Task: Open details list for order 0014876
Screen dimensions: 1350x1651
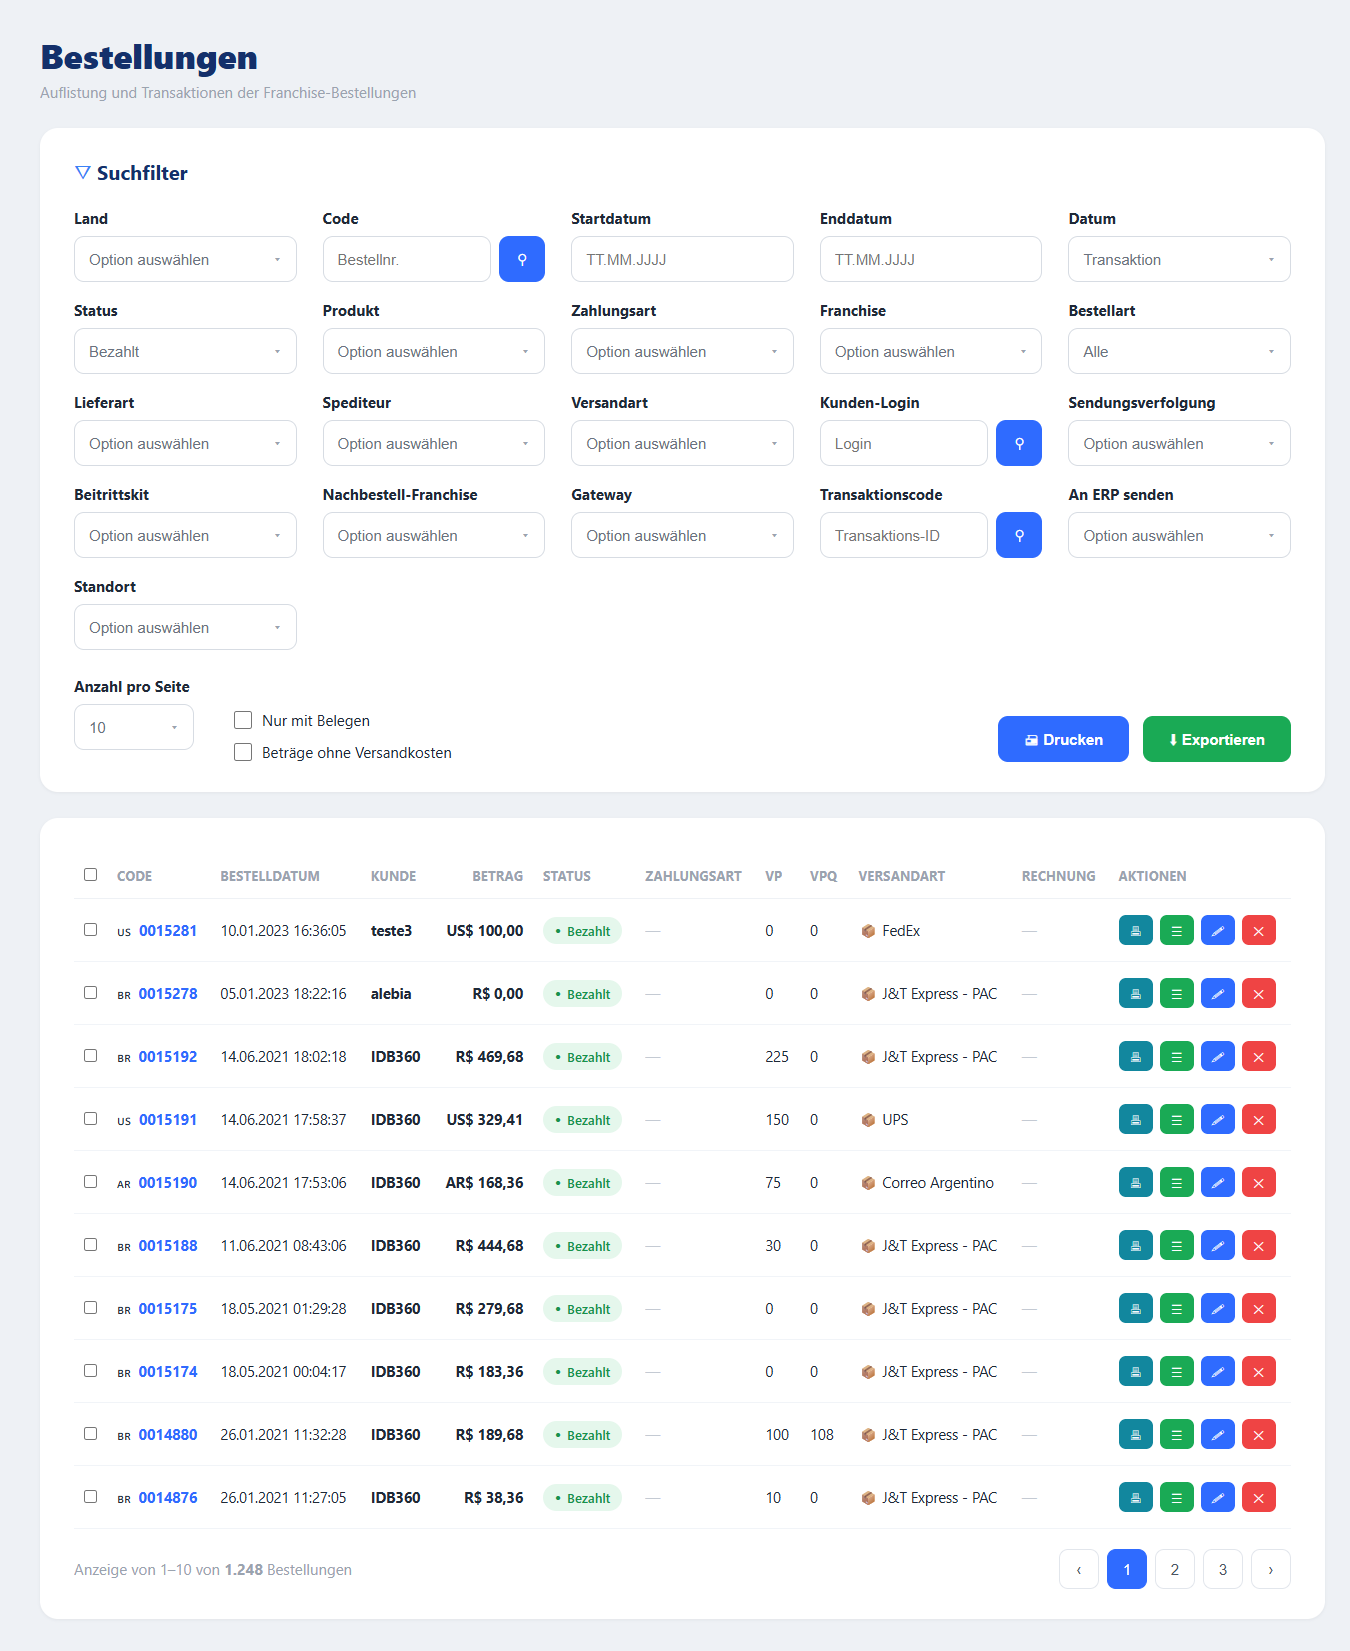Action: click(x=1177, y=1498)
